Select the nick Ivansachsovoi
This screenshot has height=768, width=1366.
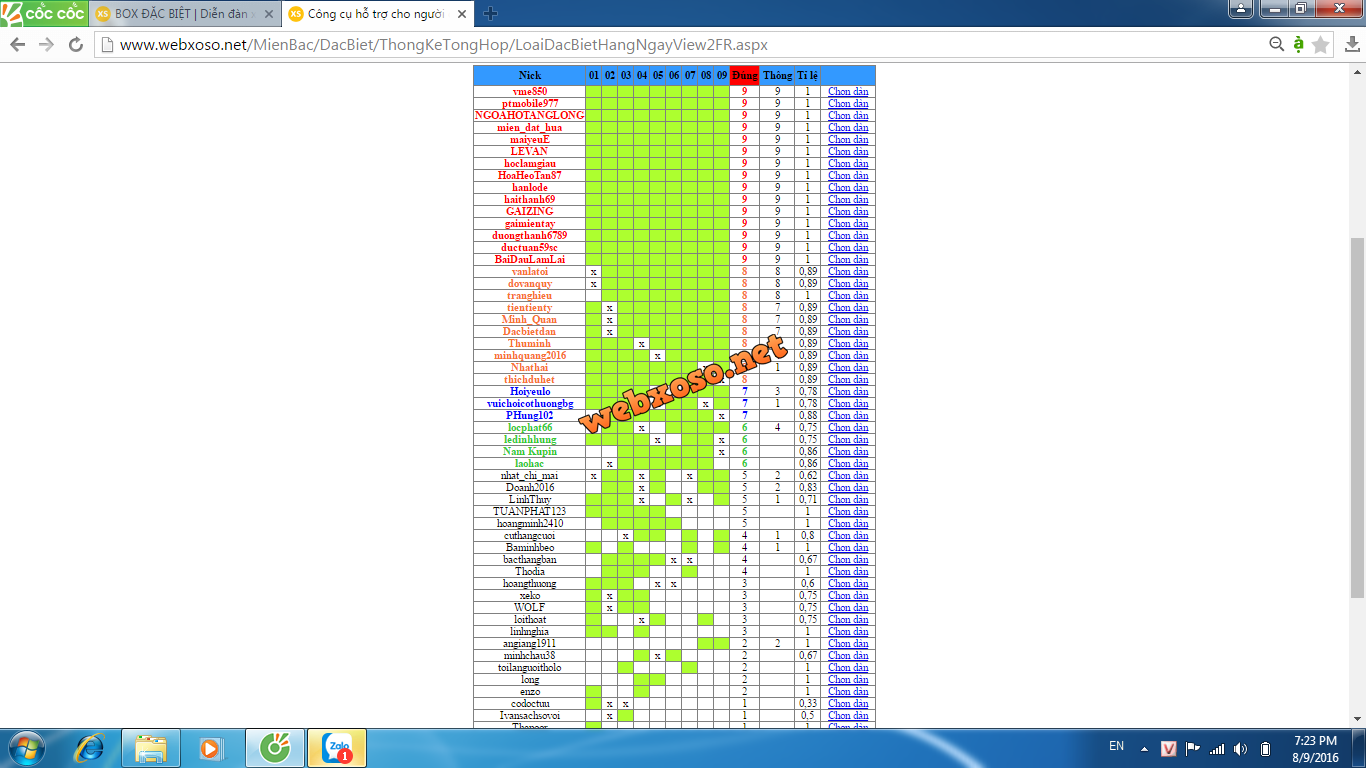point(530,716)
